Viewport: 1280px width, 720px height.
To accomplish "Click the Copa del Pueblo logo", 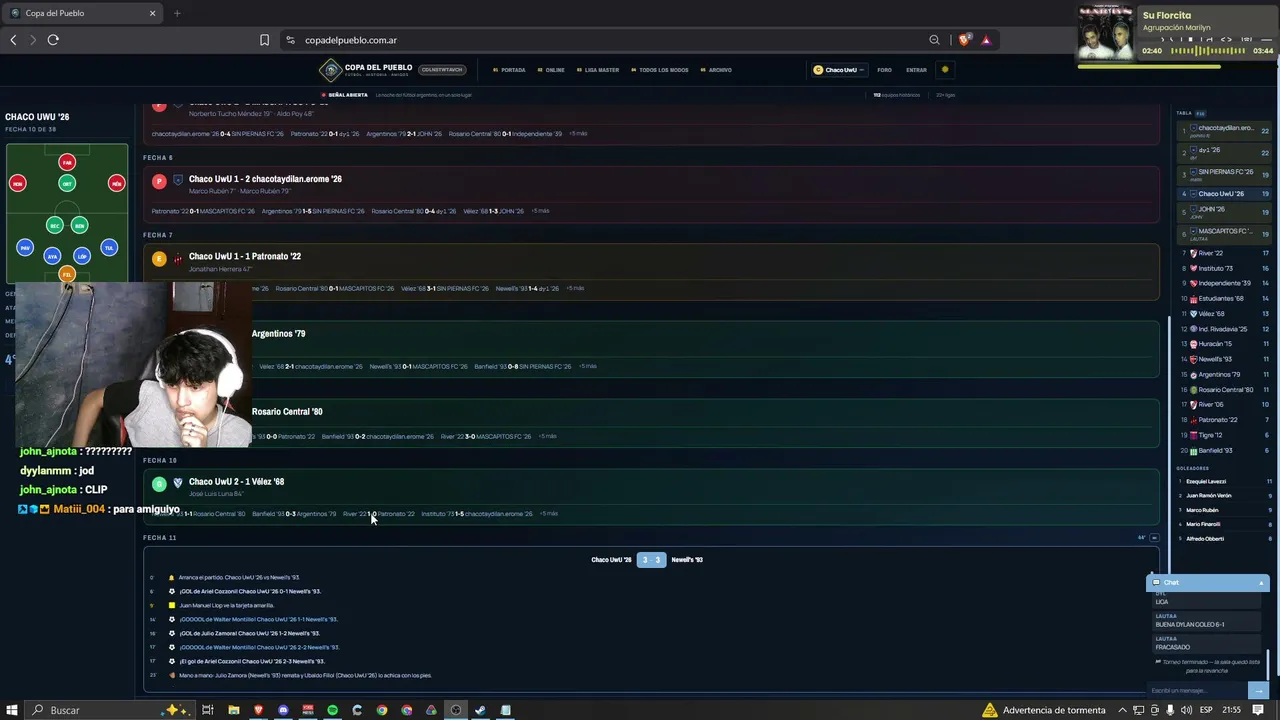I will (x=365, y=70).
